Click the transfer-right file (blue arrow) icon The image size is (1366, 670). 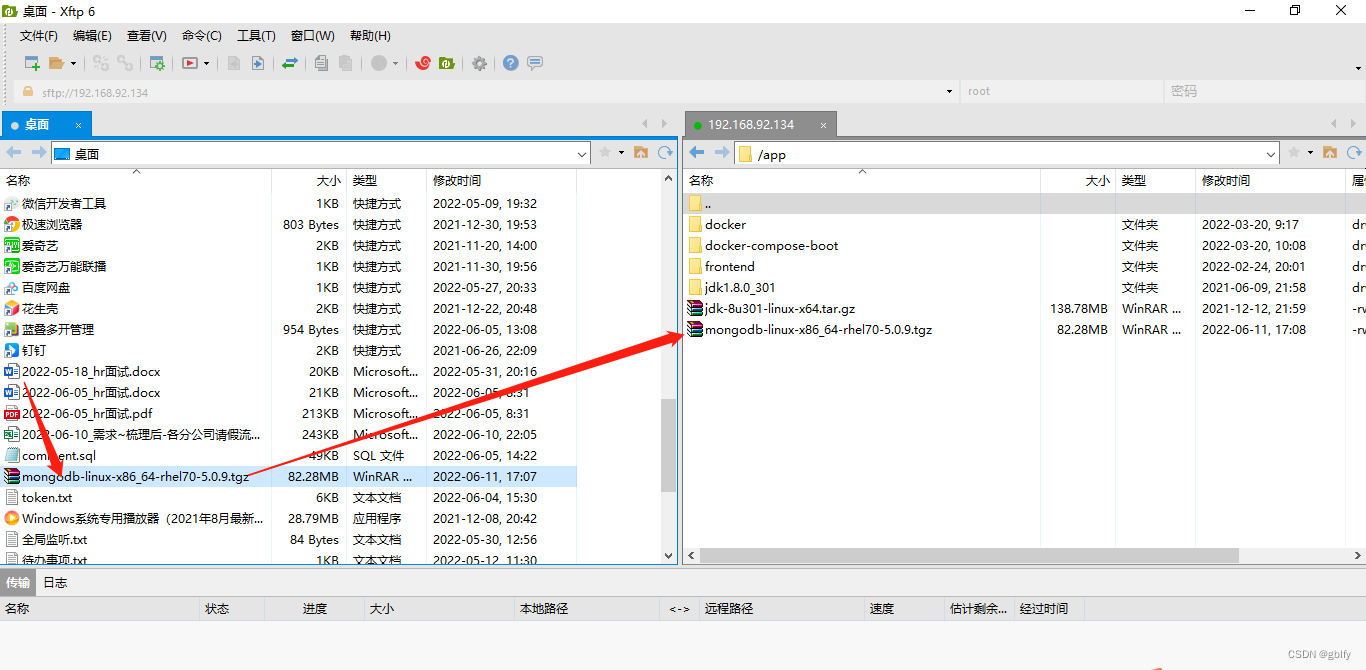258,63
